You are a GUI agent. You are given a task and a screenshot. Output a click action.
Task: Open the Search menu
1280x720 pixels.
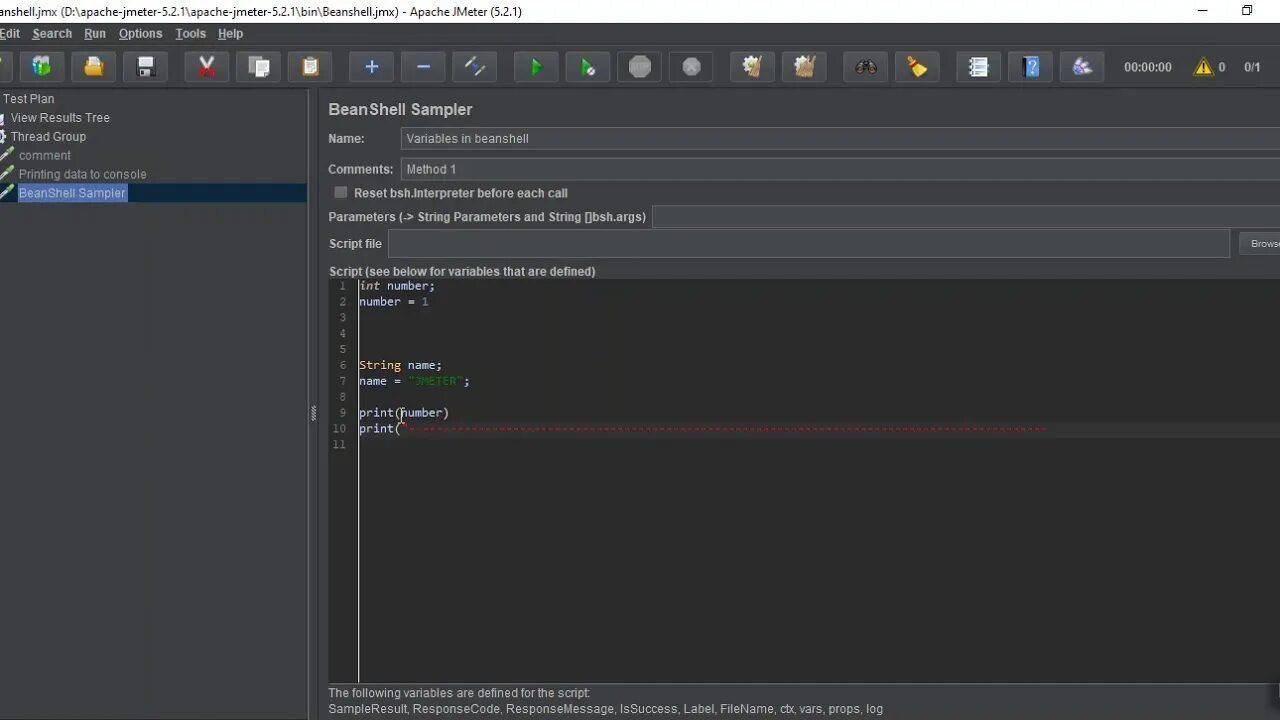[52, 33]
